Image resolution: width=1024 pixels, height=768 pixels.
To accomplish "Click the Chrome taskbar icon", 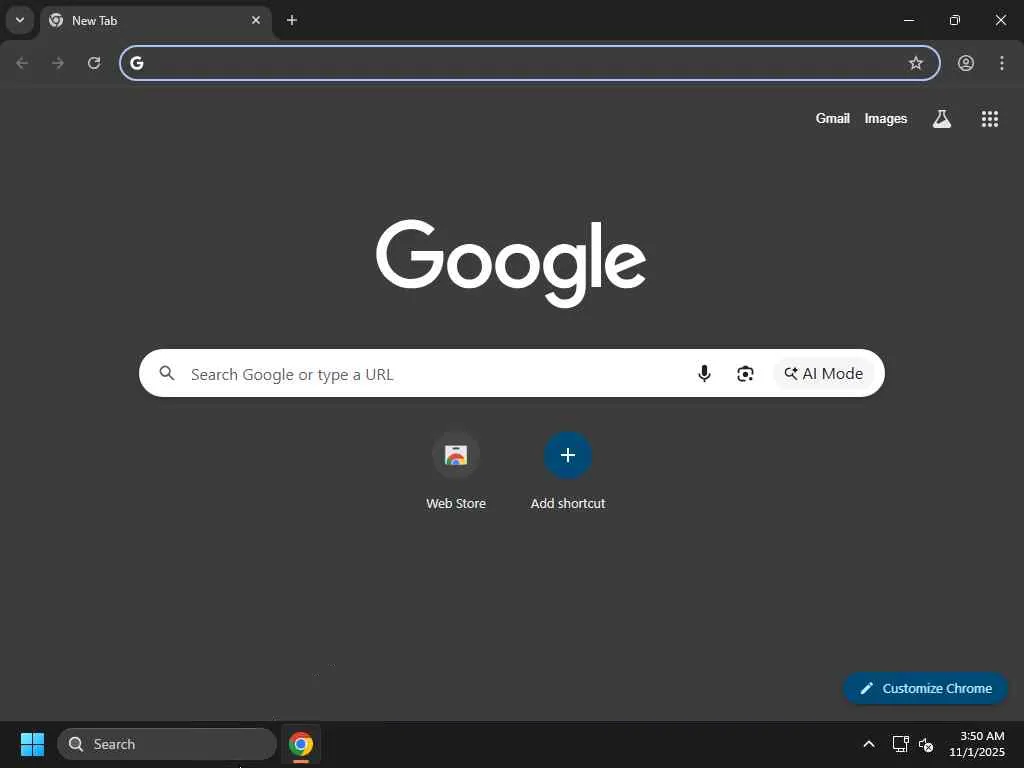I will tap(300, 744).
